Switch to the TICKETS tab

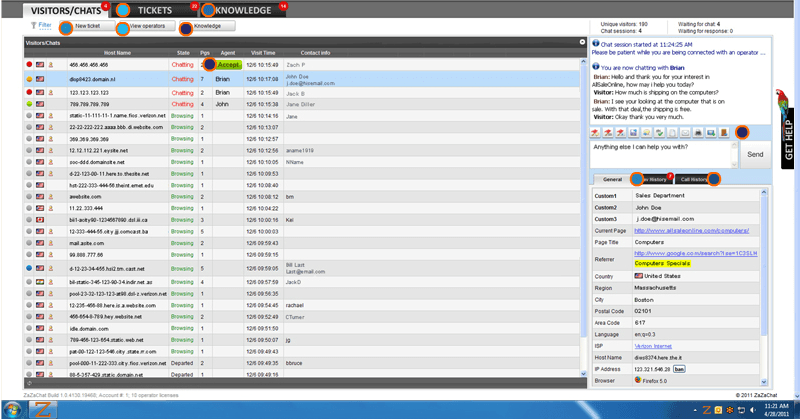point(154,10)
